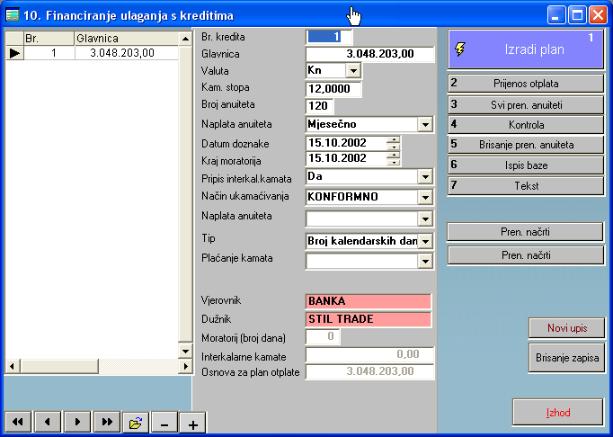Viewport: 613px width, 437px height.
Task: Go to previous record arrow
Action: pos(47,423)
